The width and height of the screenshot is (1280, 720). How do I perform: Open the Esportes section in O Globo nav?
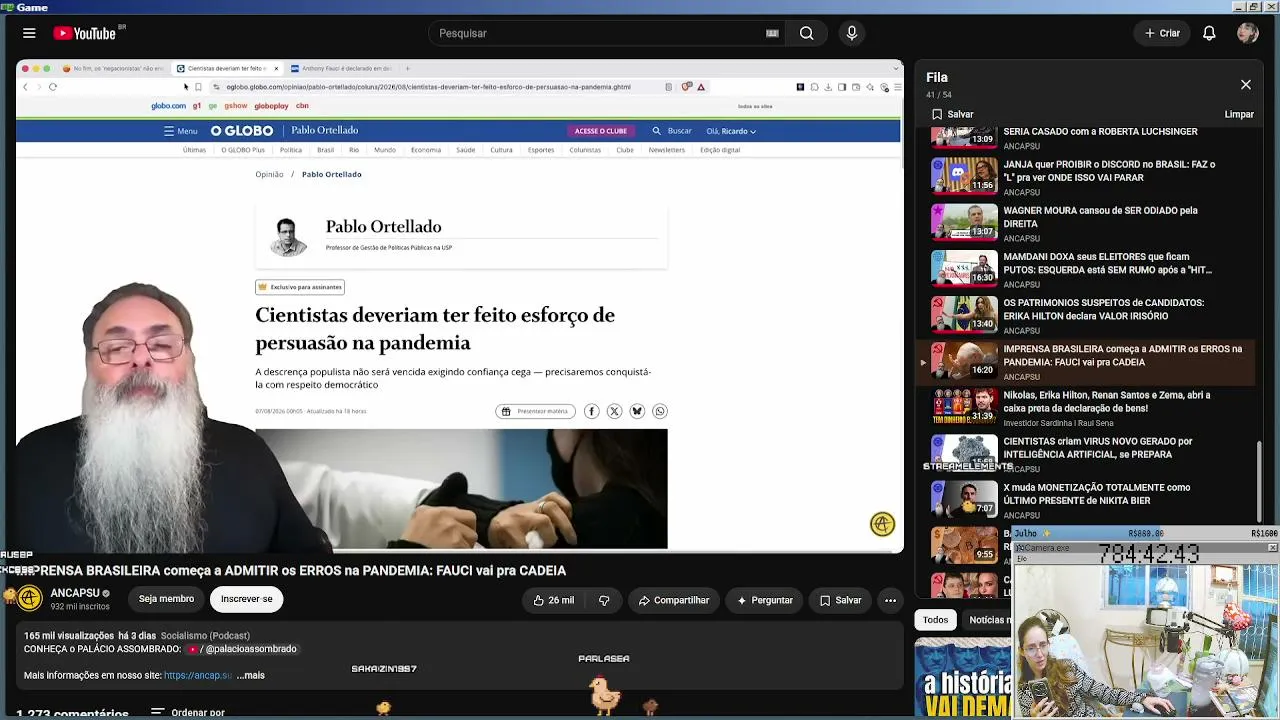541,150
